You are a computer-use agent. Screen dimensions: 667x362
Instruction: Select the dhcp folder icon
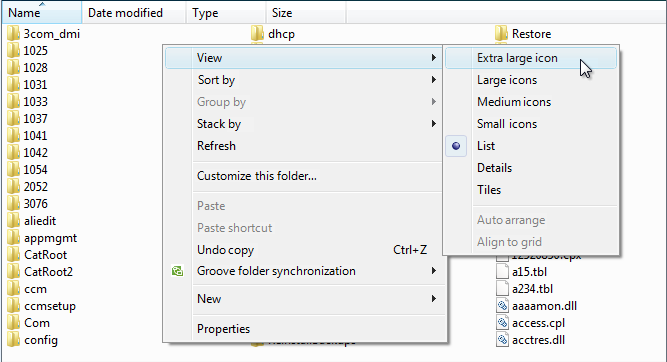click(257, 34)
